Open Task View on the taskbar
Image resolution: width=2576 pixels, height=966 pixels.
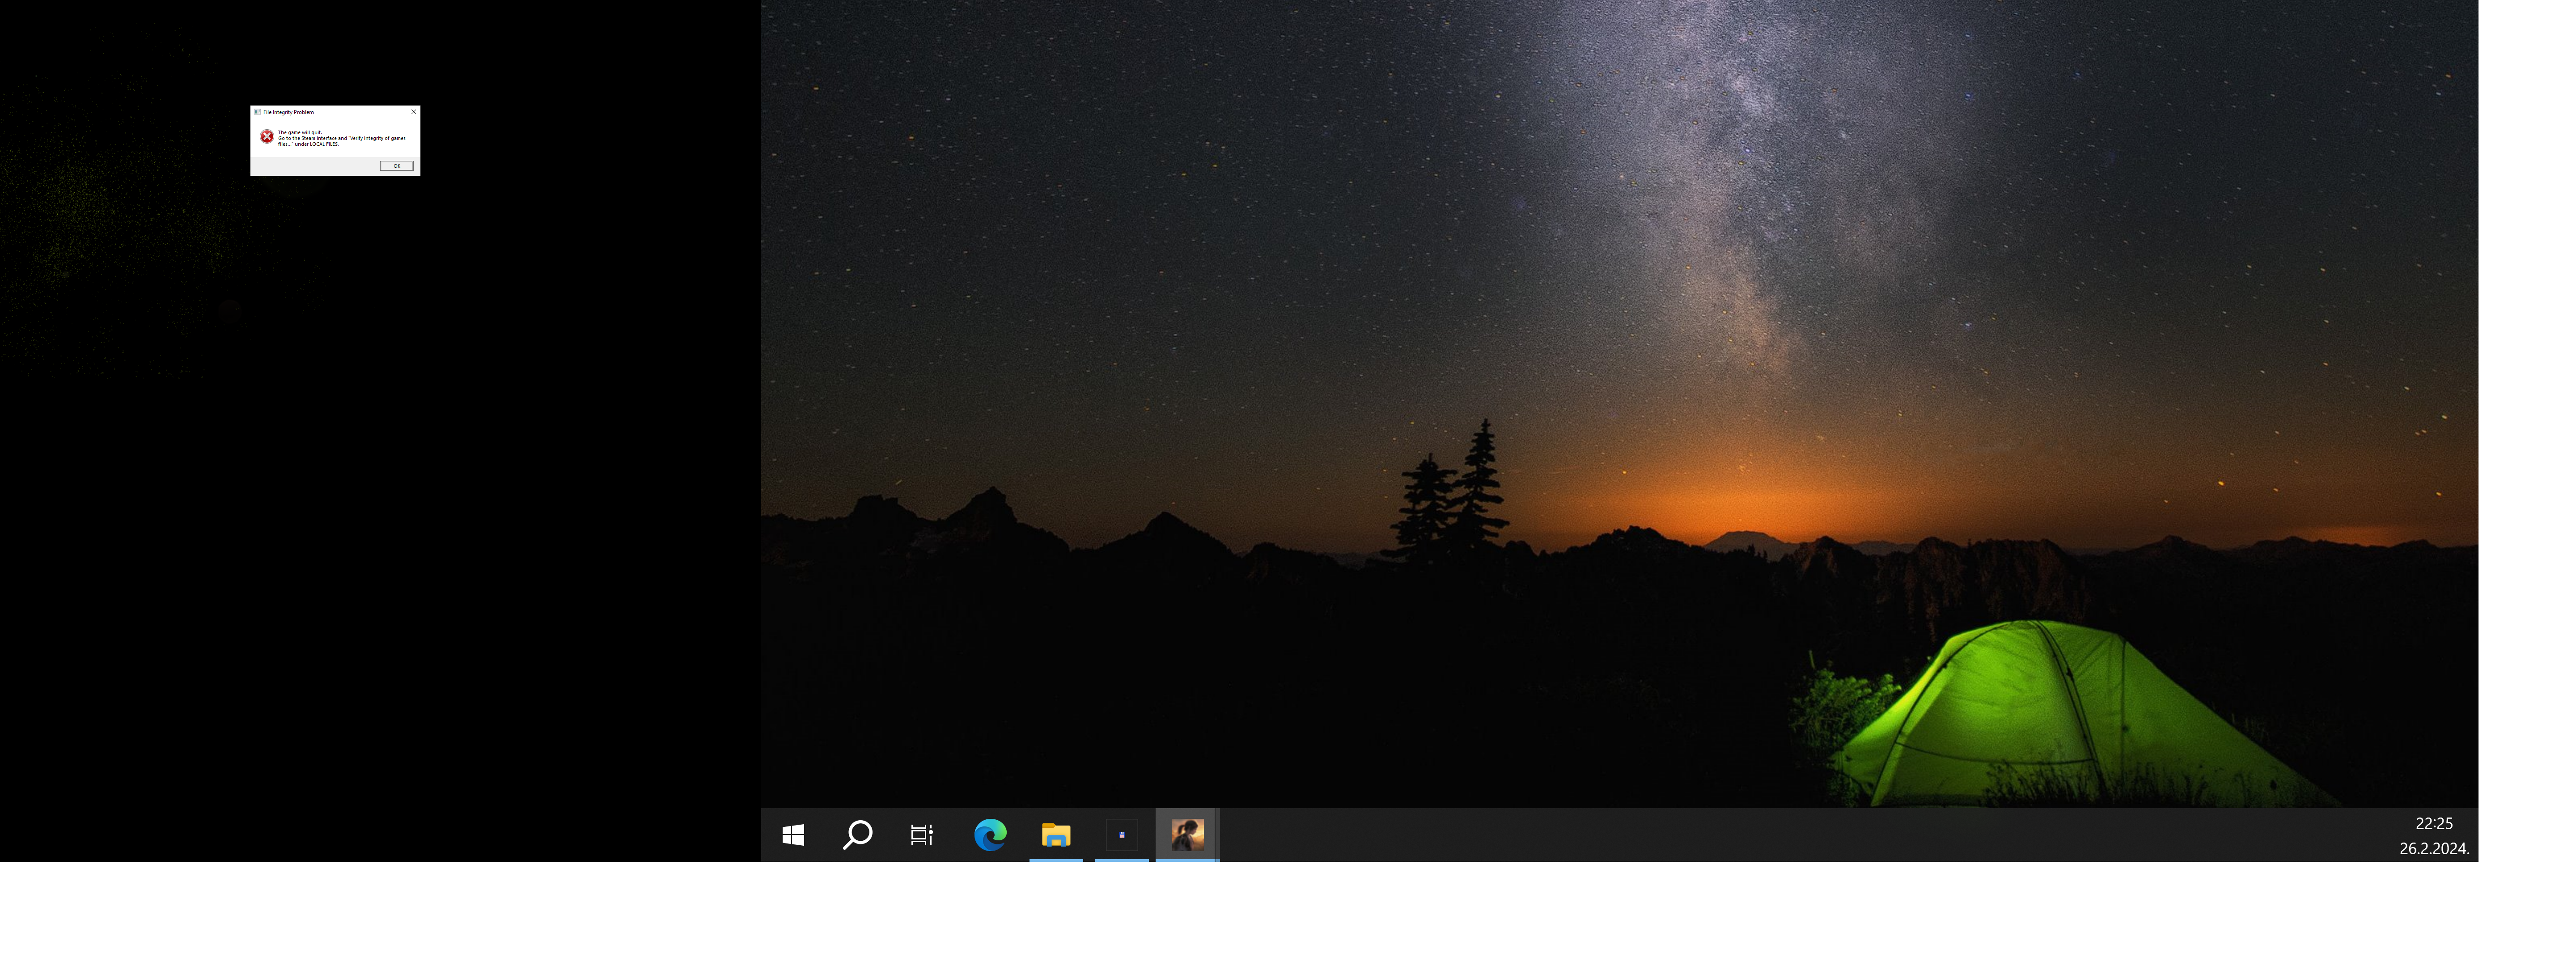[922, 835]
